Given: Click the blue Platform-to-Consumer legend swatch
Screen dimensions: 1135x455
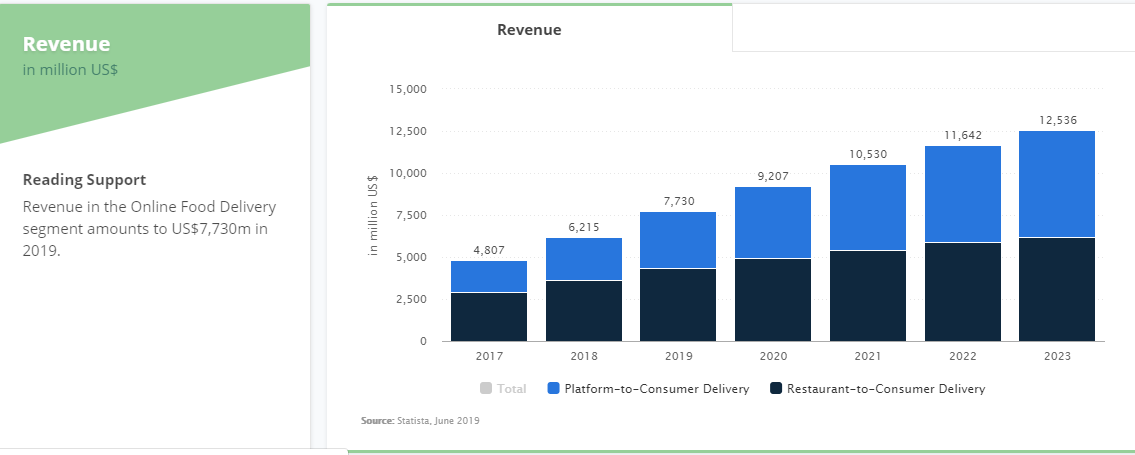Looking at the screenshot, I should pyautogui.click(x=554, y=389).
